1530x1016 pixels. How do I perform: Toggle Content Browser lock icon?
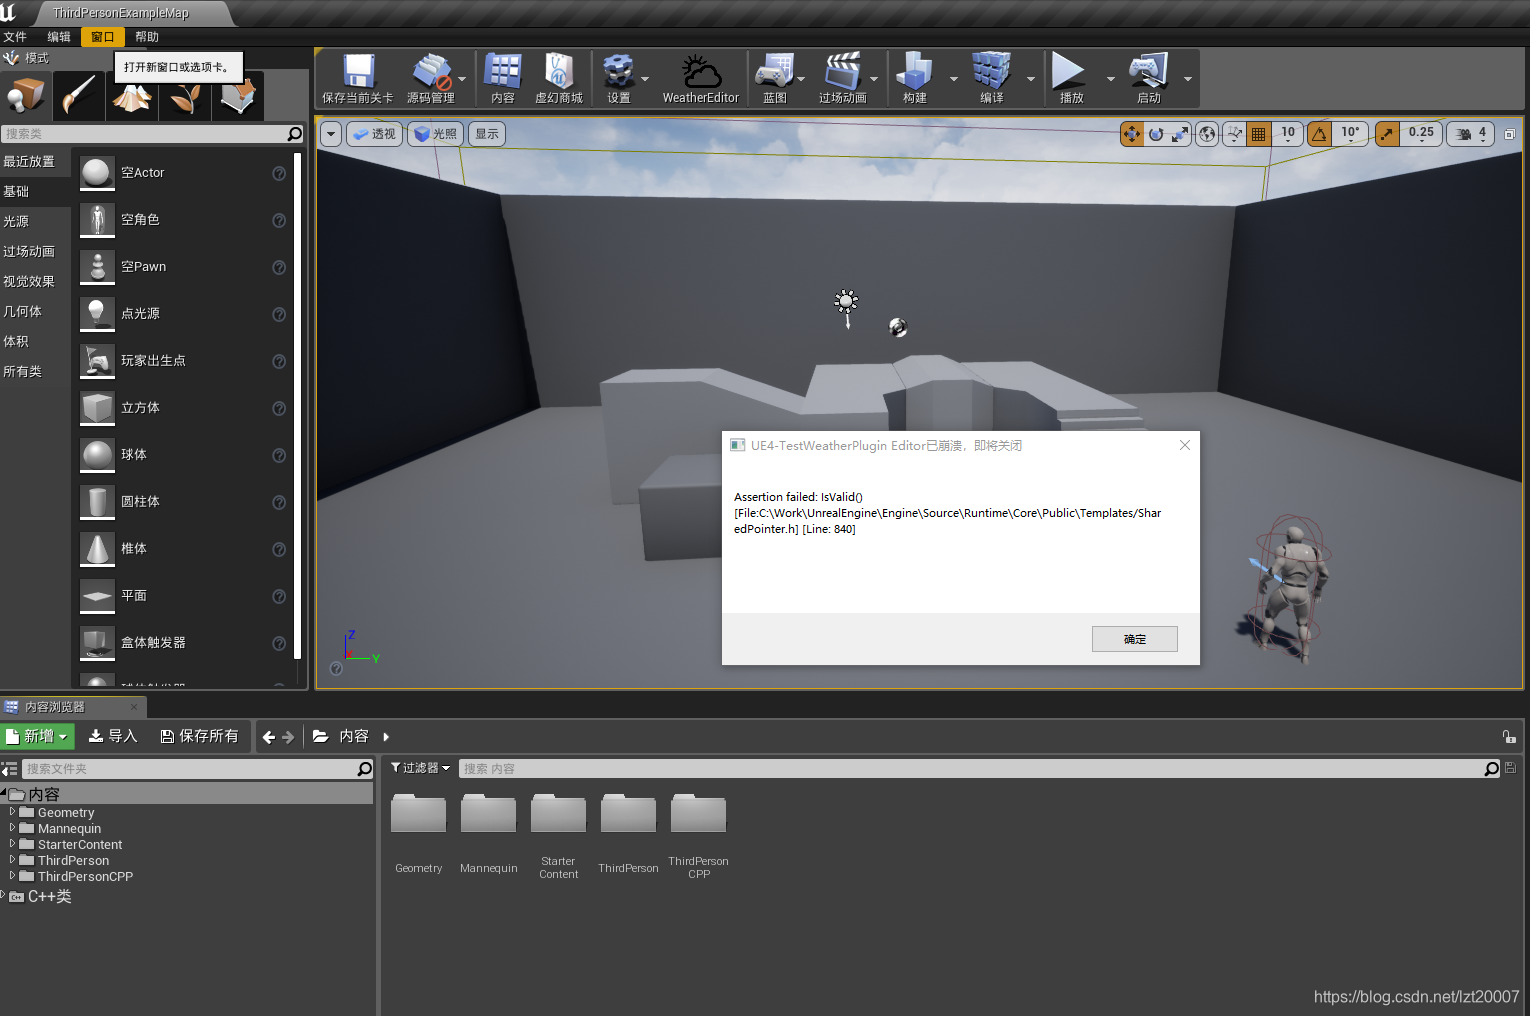pyautogui.click(x=1509, y=736)
